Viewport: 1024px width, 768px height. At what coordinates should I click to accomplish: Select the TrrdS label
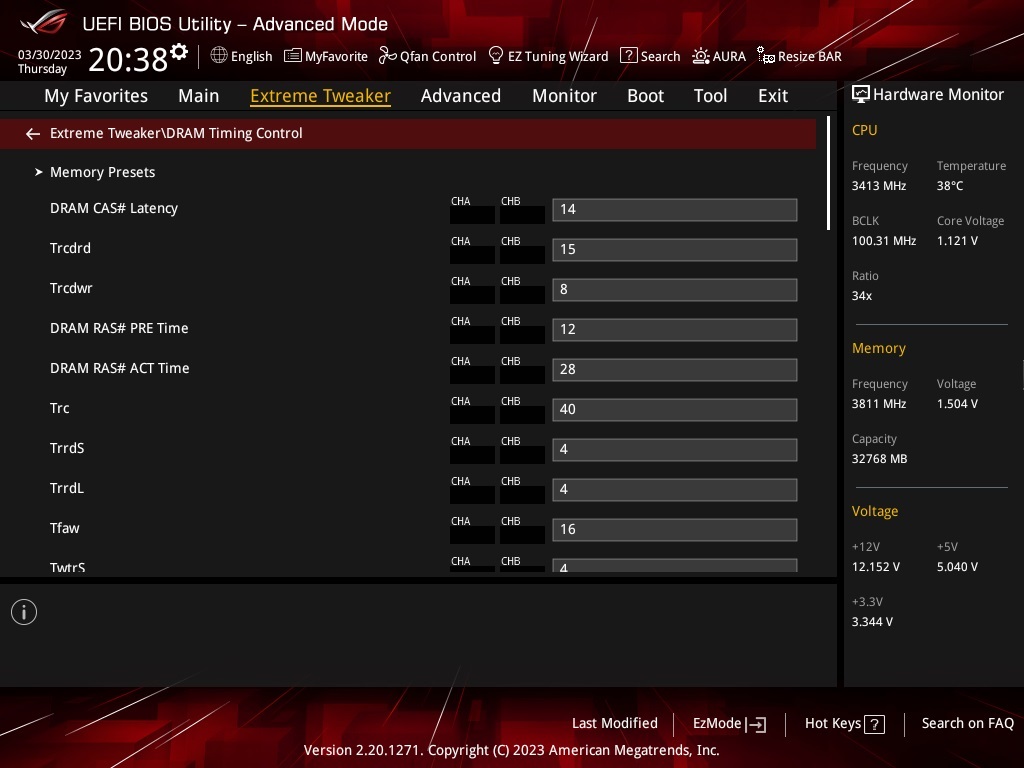coord(67,448)
